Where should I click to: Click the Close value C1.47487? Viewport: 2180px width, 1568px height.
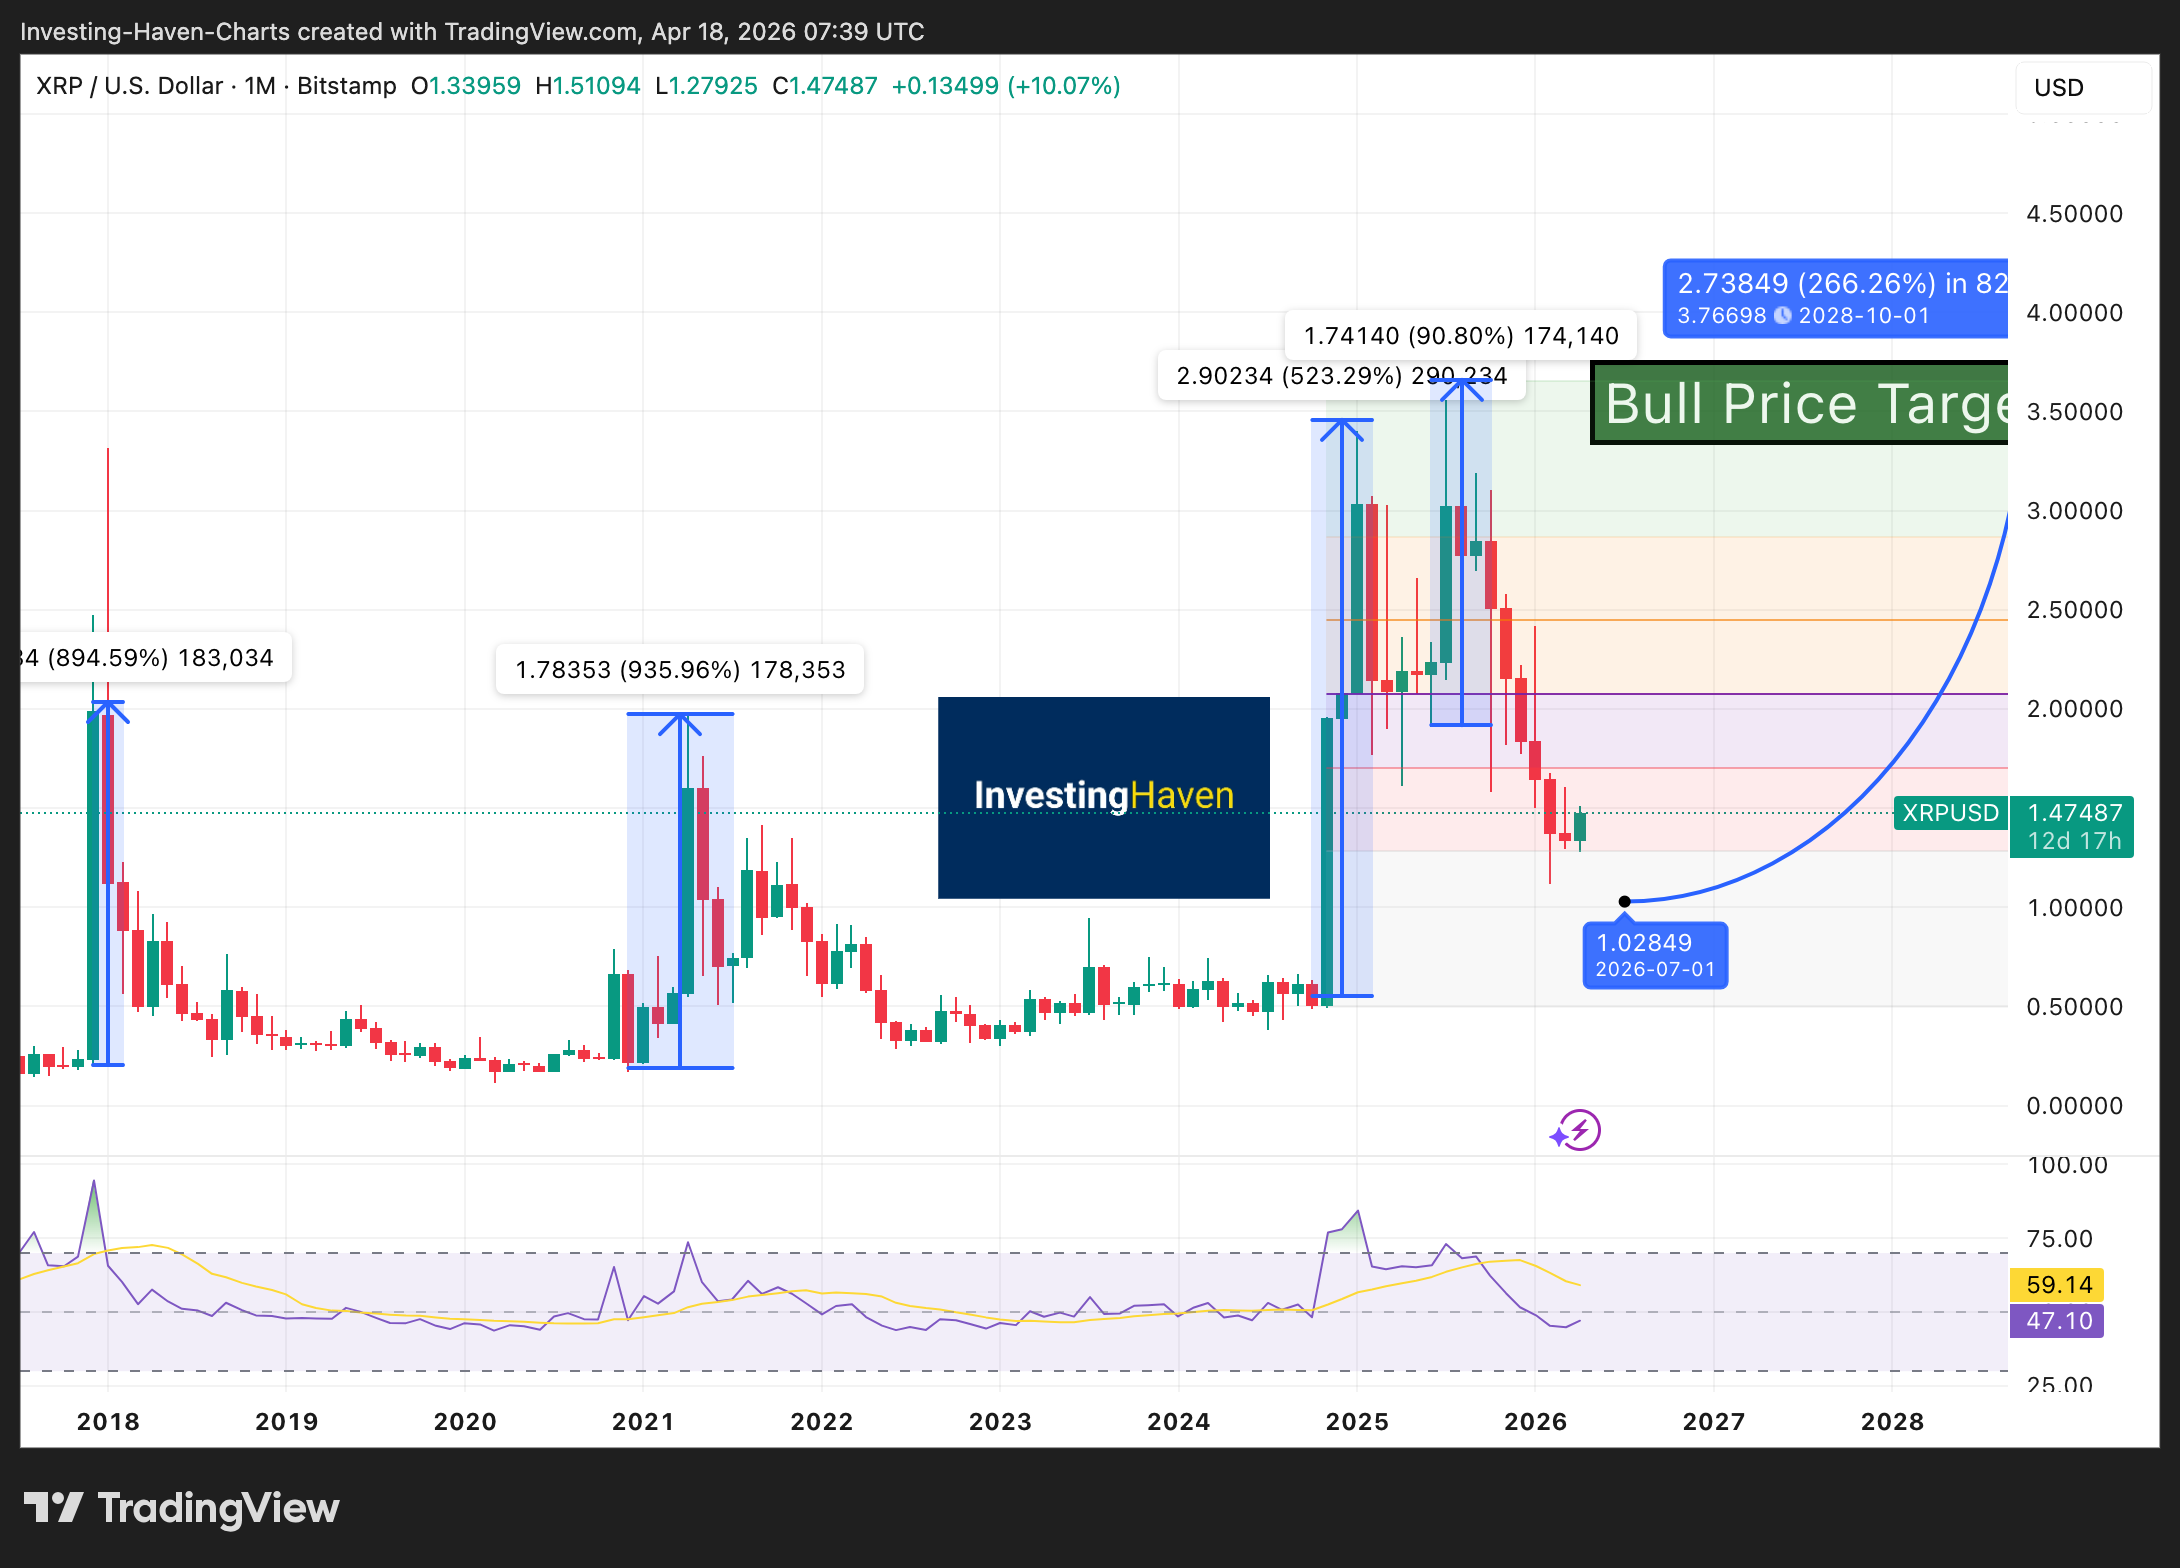point(825,86)
